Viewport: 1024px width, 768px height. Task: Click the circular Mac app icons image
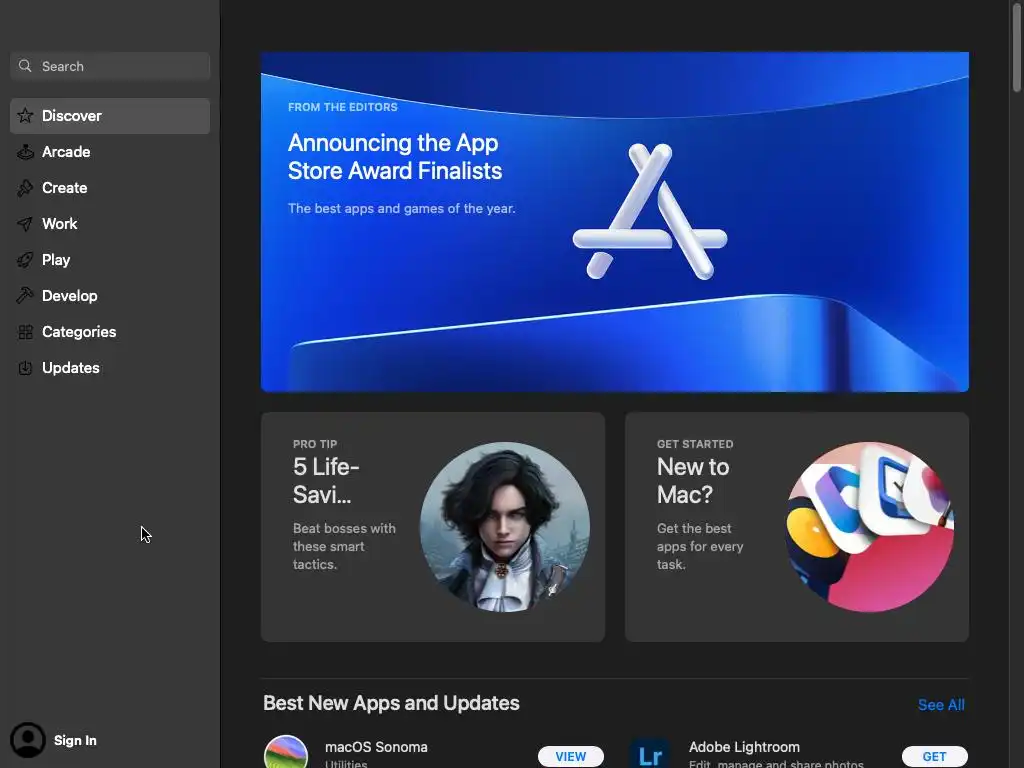coord(869,527)
